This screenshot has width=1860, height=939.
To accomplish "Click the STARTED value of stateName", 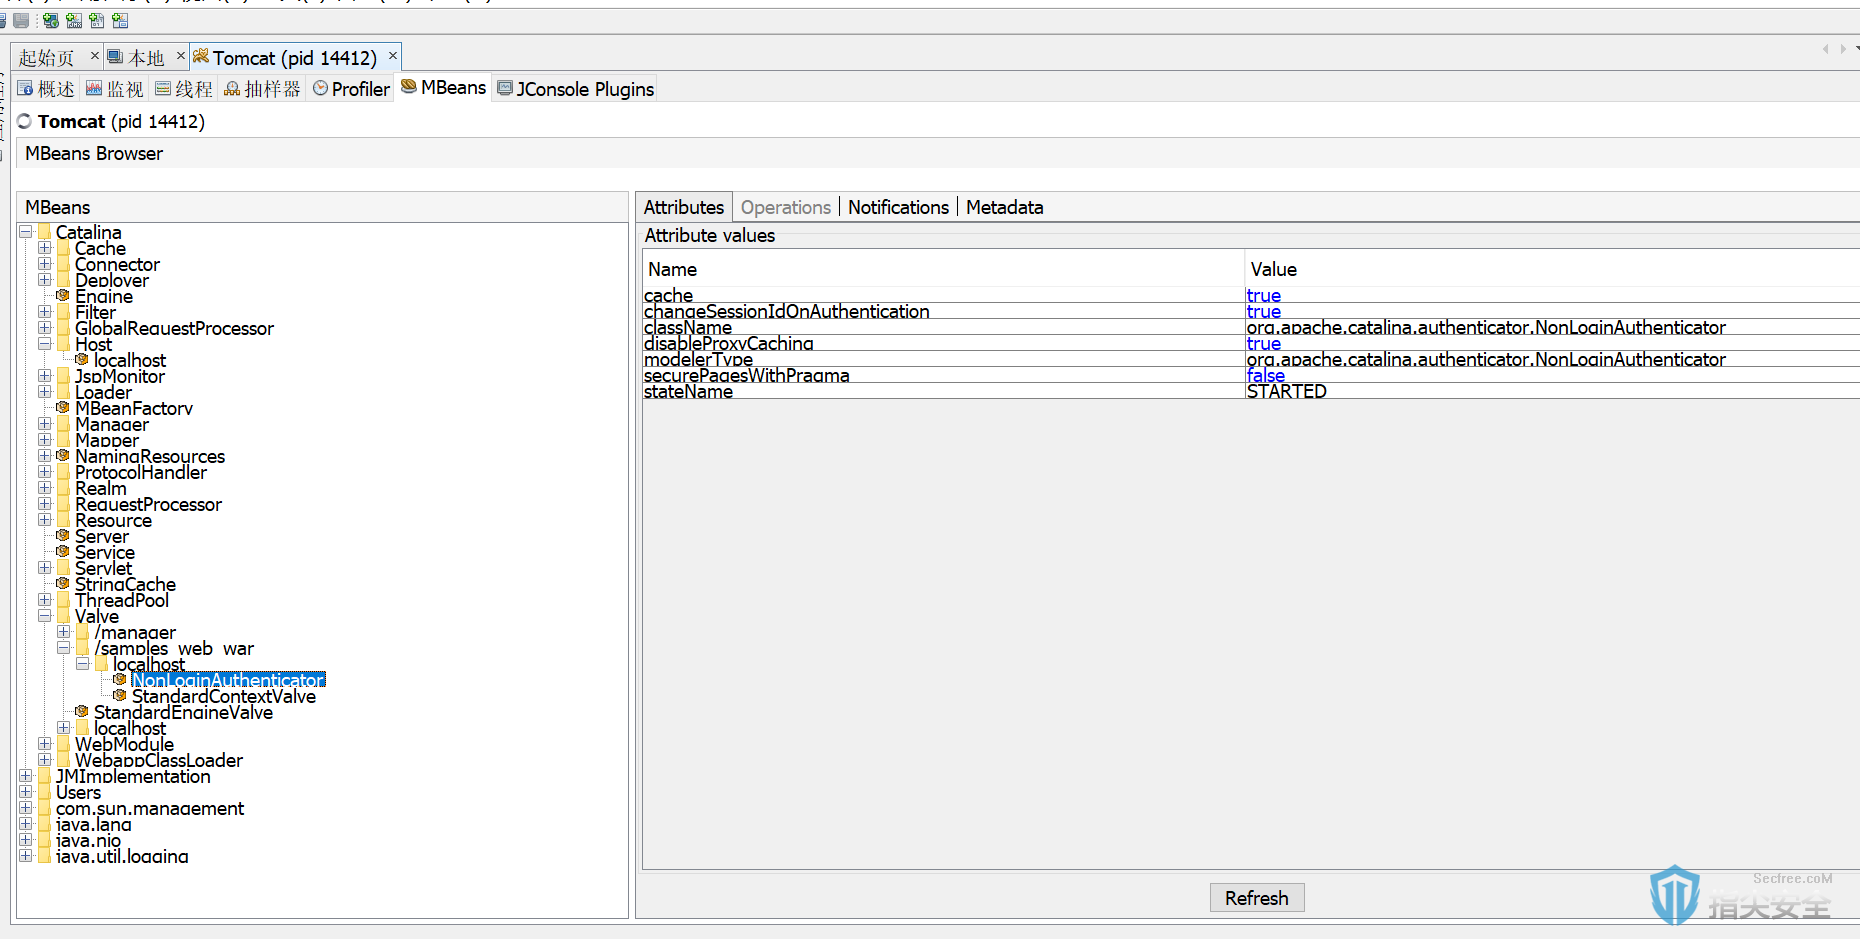I will [1286, 391].
